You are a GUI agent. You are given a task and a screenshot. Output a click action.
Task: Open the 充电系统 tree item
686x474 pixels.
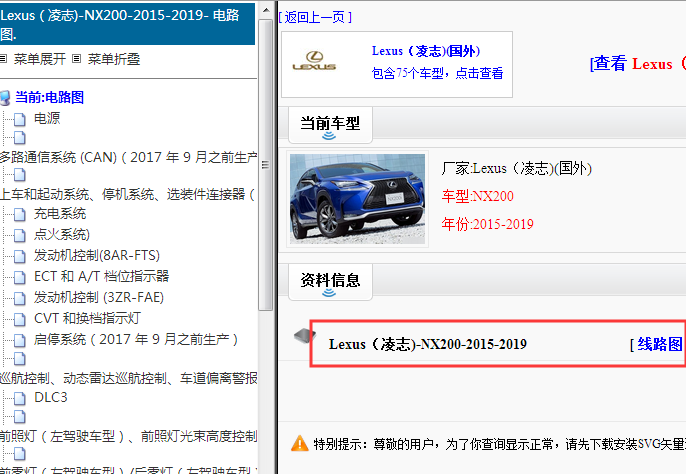coord(60,214)
